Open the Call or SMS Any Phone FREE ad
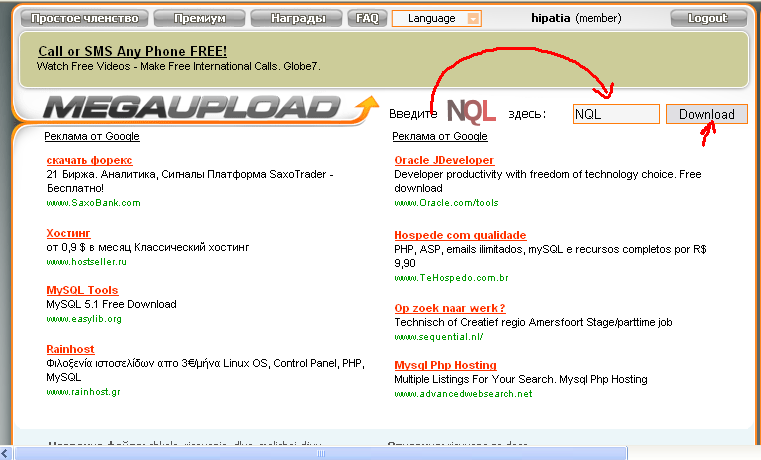 pos(132,51)
